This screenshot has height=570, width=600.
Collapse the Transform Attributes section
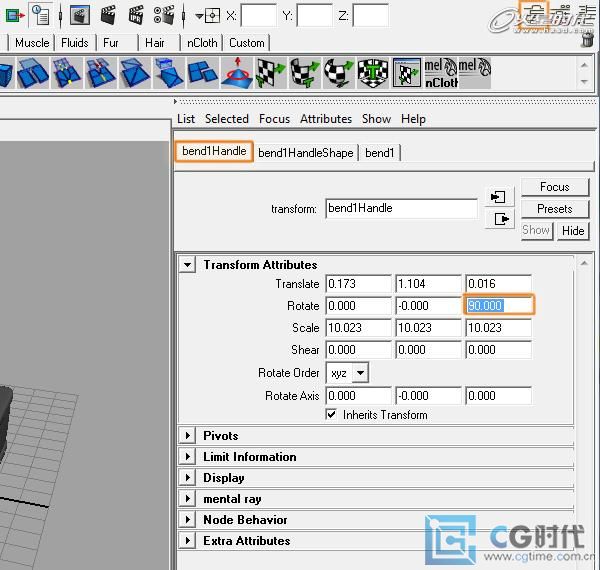188,264
